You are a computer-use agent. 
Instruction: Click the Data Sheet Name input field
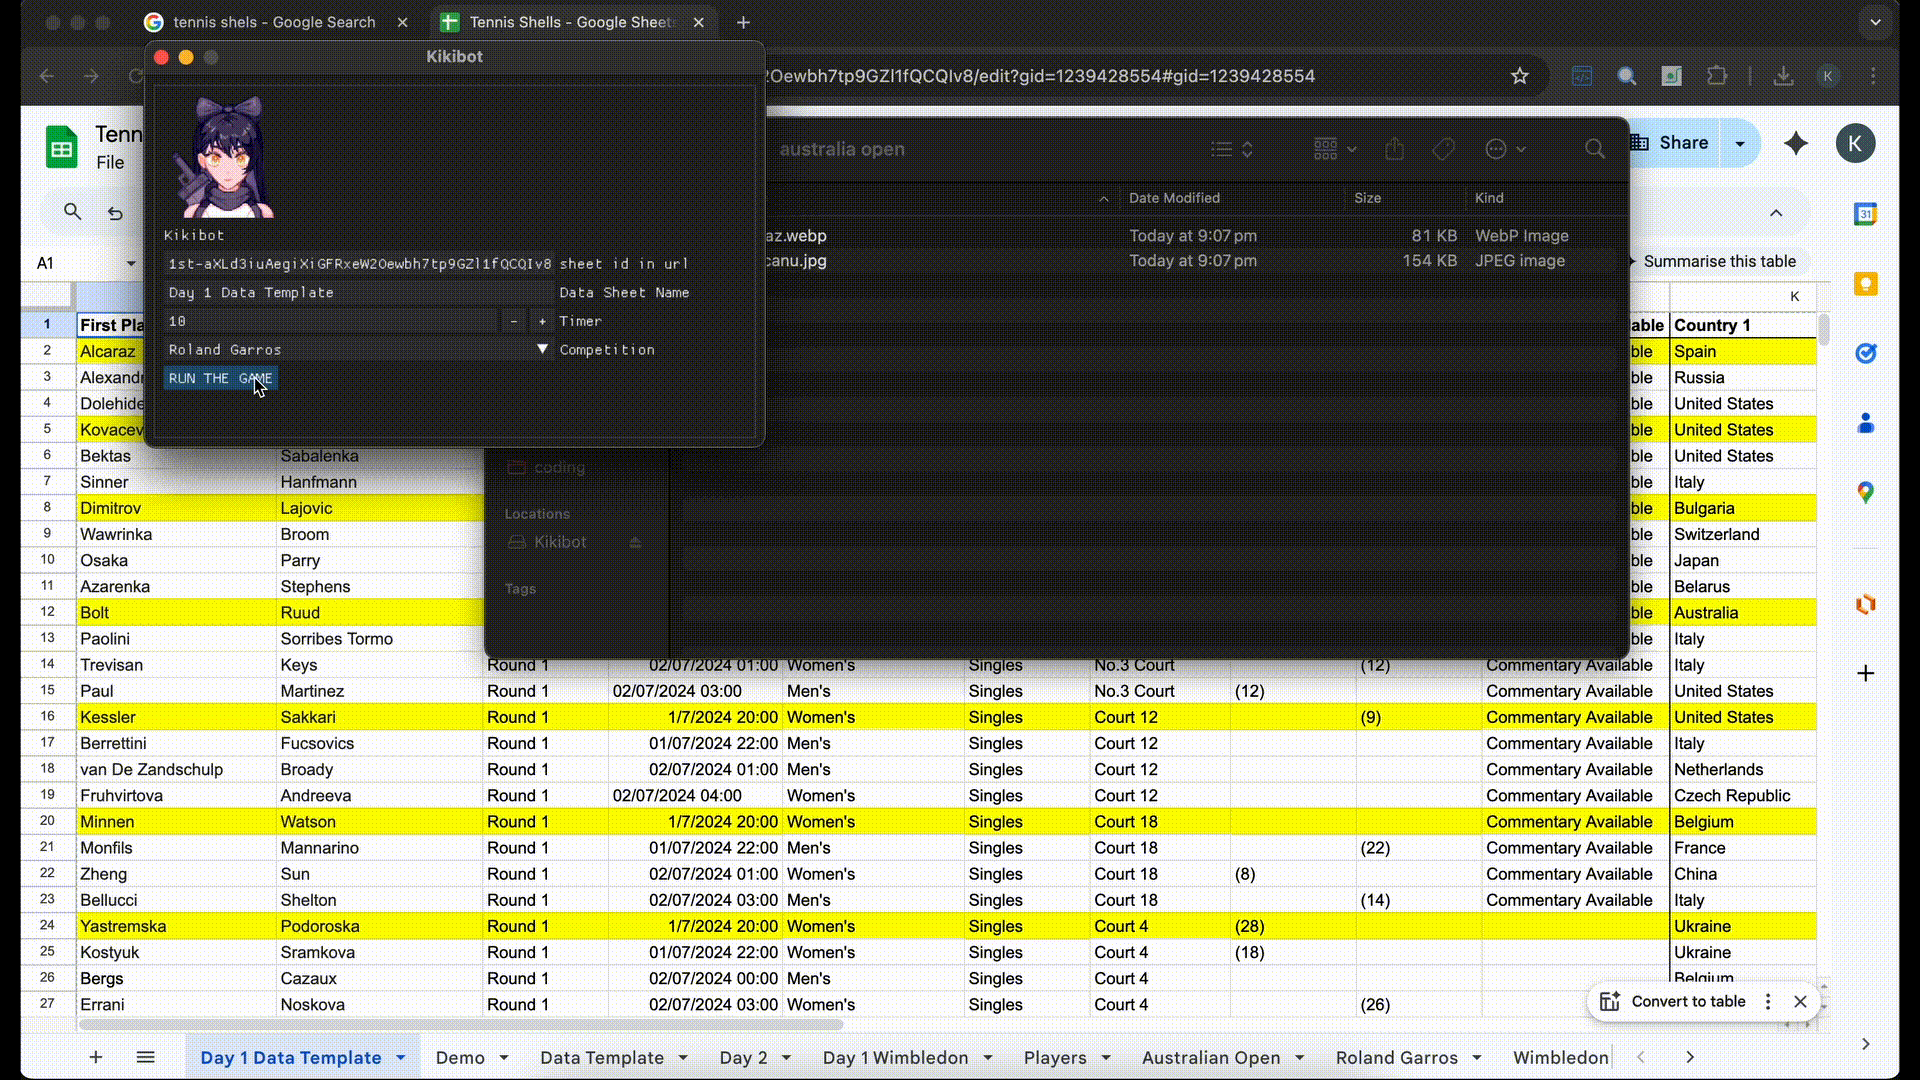(x=358, y=292)
